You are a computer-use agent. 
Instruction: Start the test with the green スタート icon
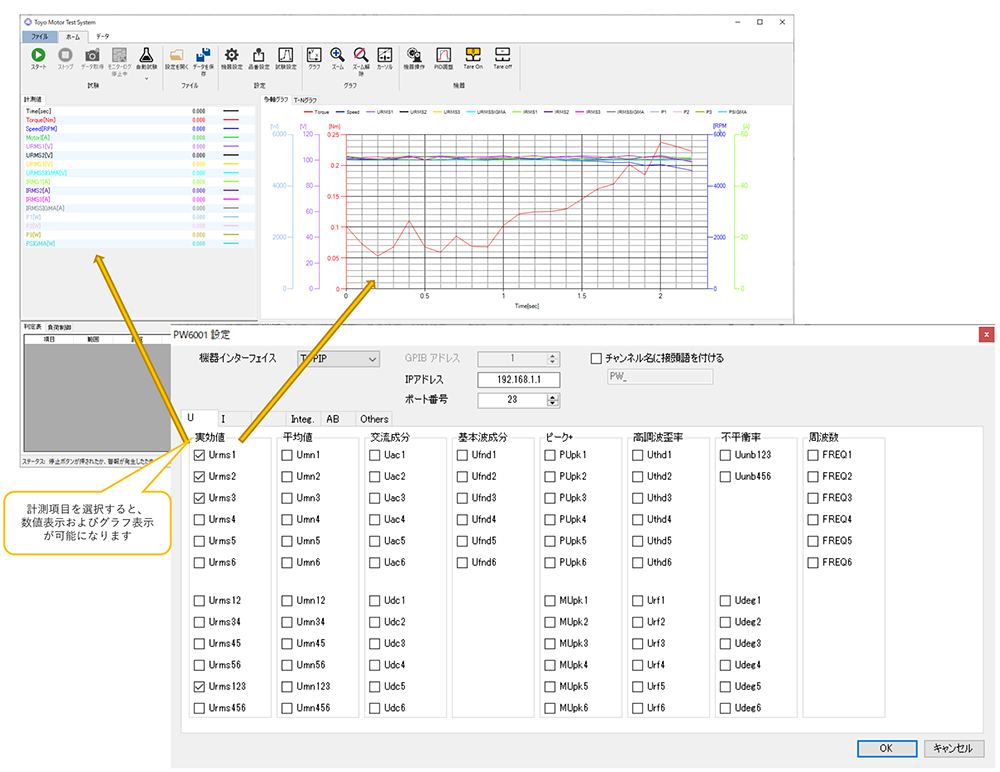point(38,56)
